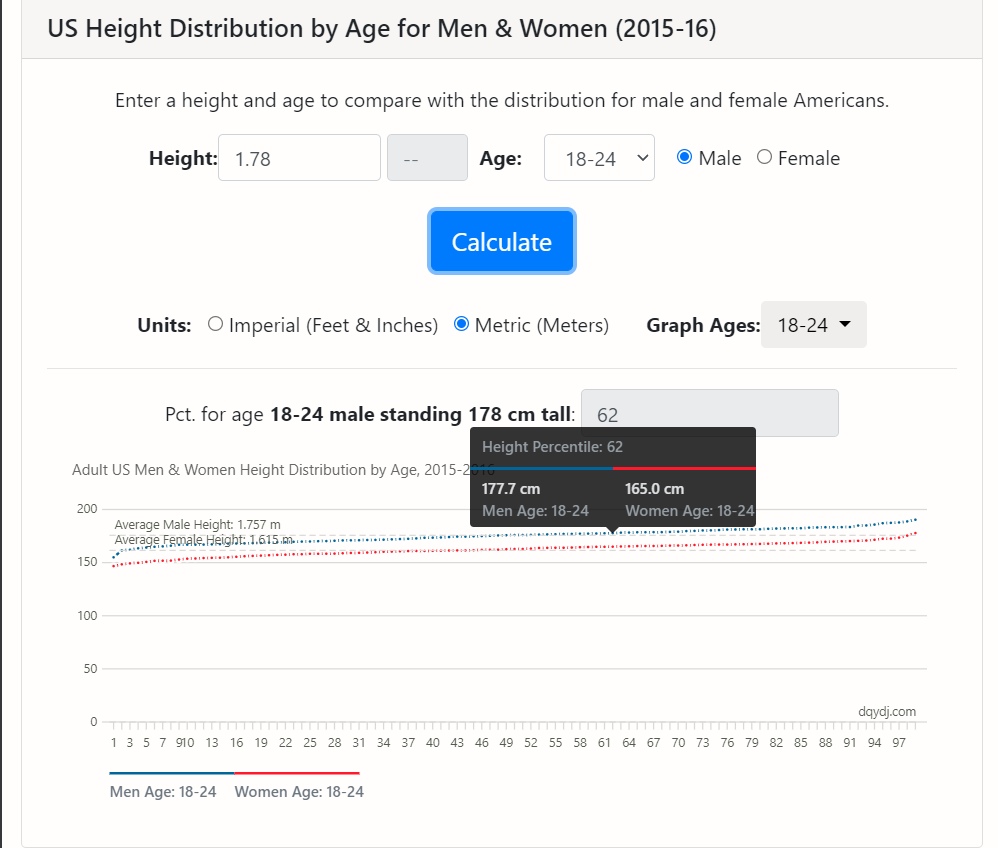Viewport: 998px width, 848px height.
Task: Toggle the Women Age: 18-24 legend entry
Action: point(299,792)
